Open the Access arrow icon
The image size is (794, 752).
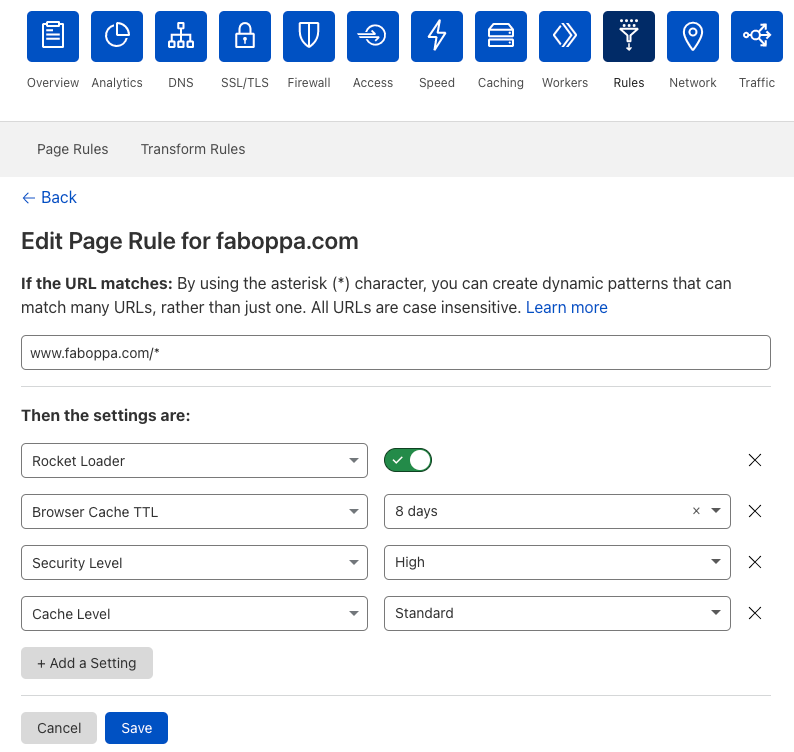pyautogui.click(x=373, y=36)
